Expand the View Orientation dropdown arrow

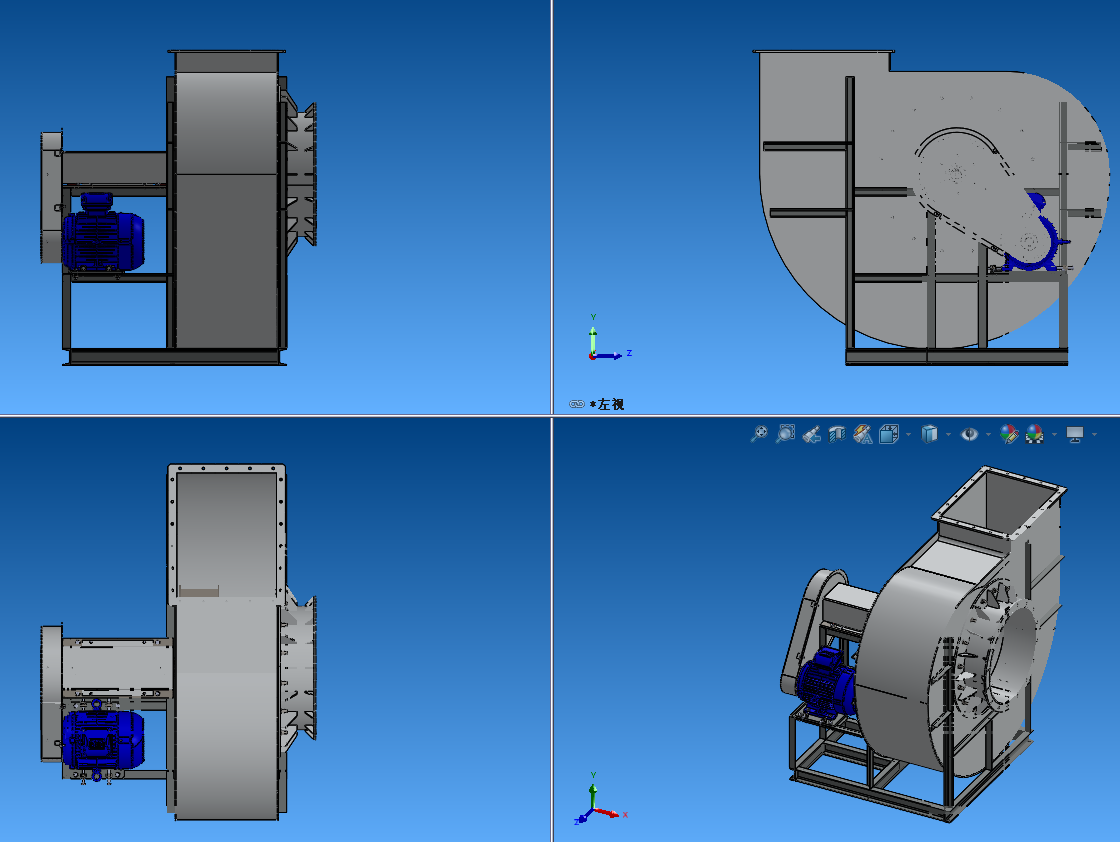click(x=907, y=435)
